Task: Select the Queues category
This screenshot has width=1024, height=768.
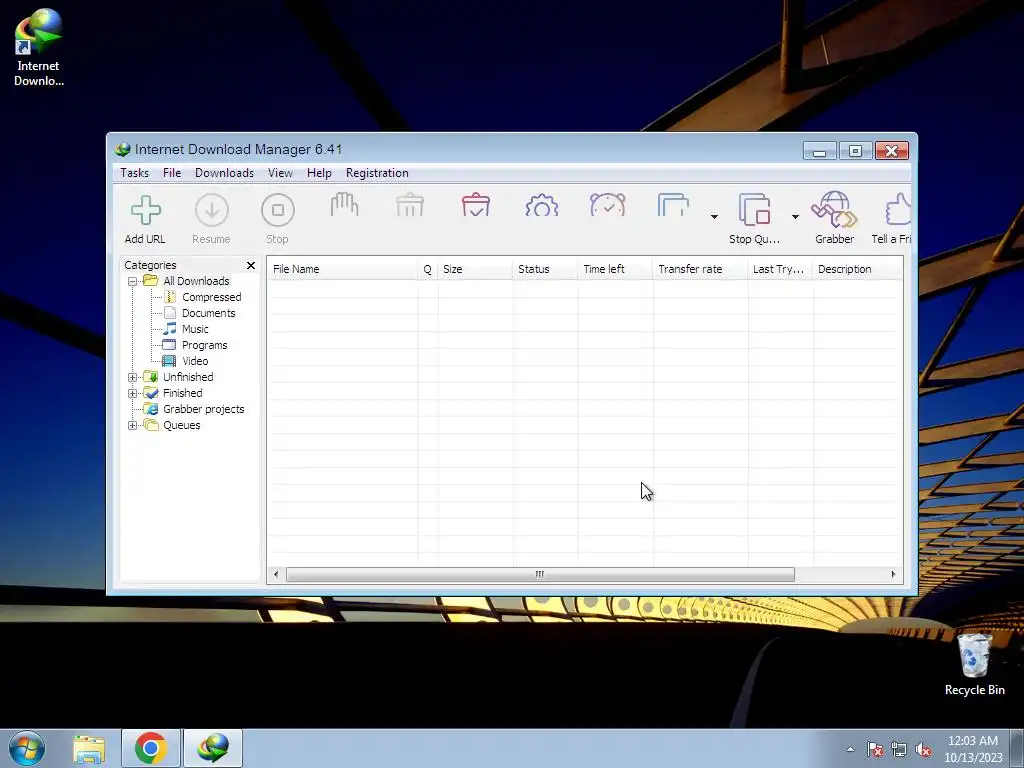Action: (x=182, y=425)
